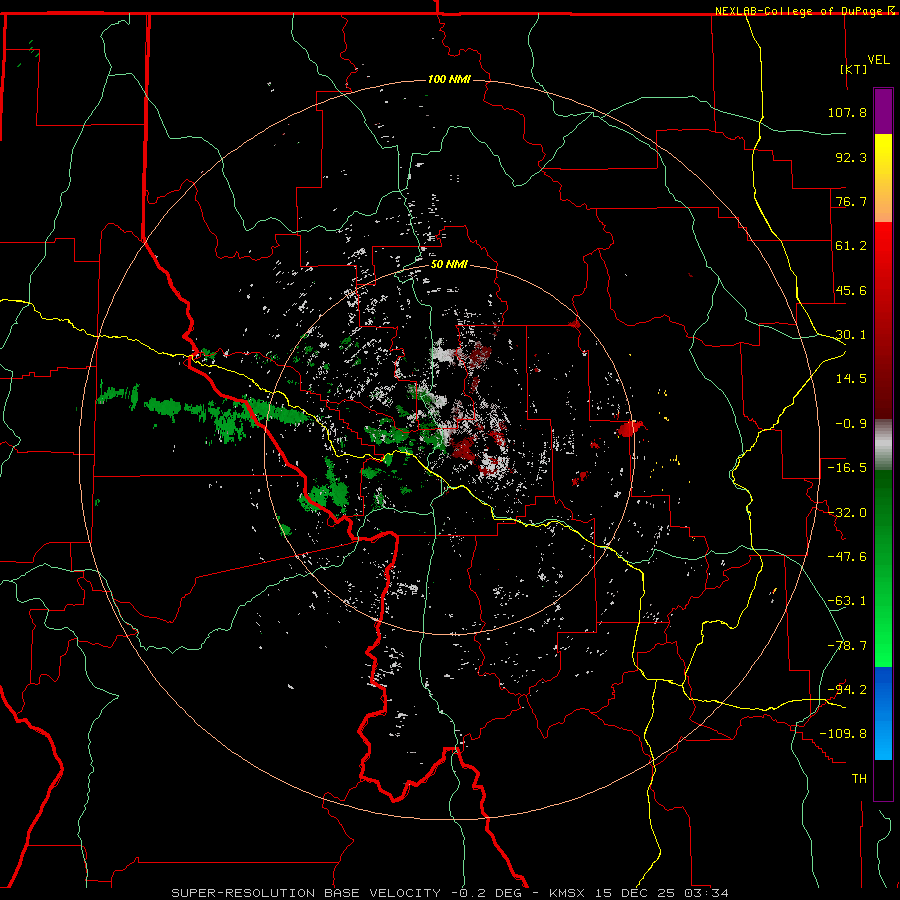Select the 45.6 legend value
Screen dimensions: 900x900
coord(851,290)
